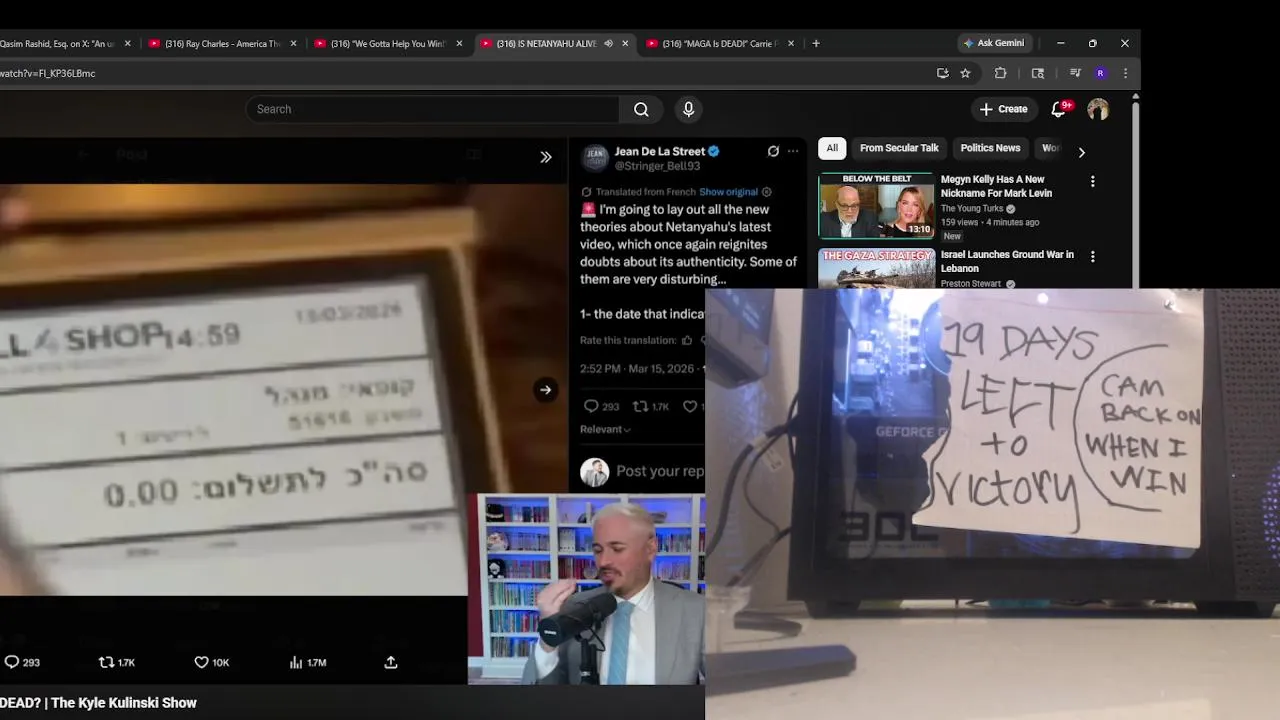Mute the IS NETANYAHU ALIVE tab audio
The image size is (1280, 720).
[608, 43]
